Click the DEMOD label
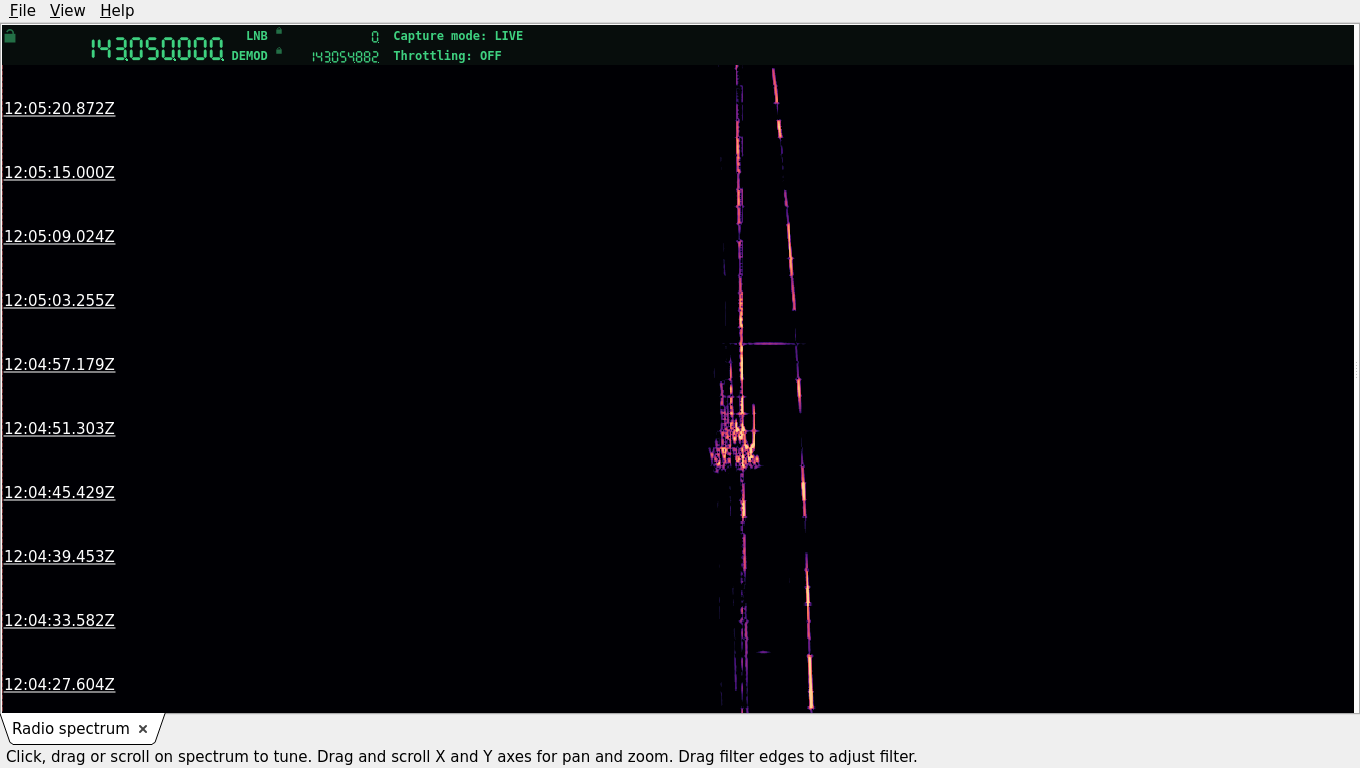 tap(250, 56)
